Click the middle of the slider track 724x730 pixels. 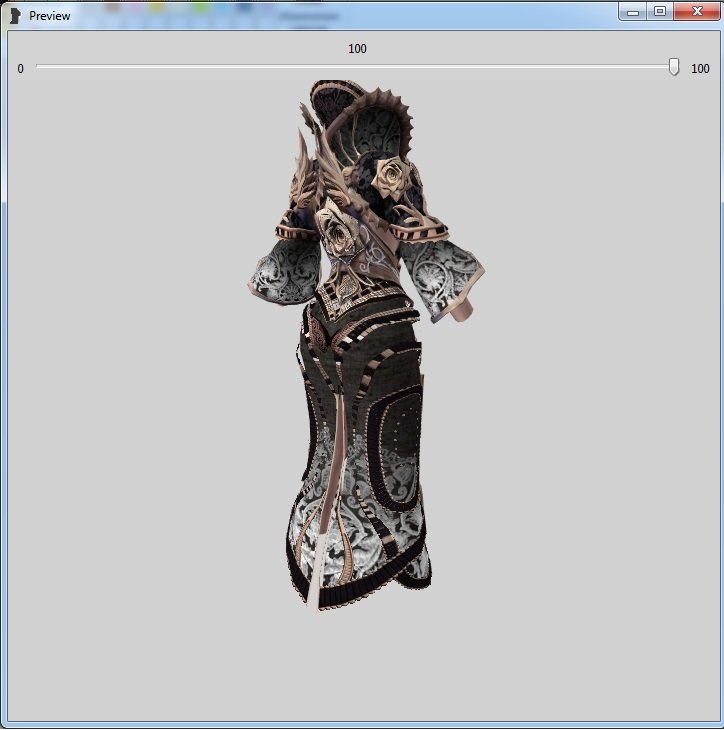pos(355,67)
